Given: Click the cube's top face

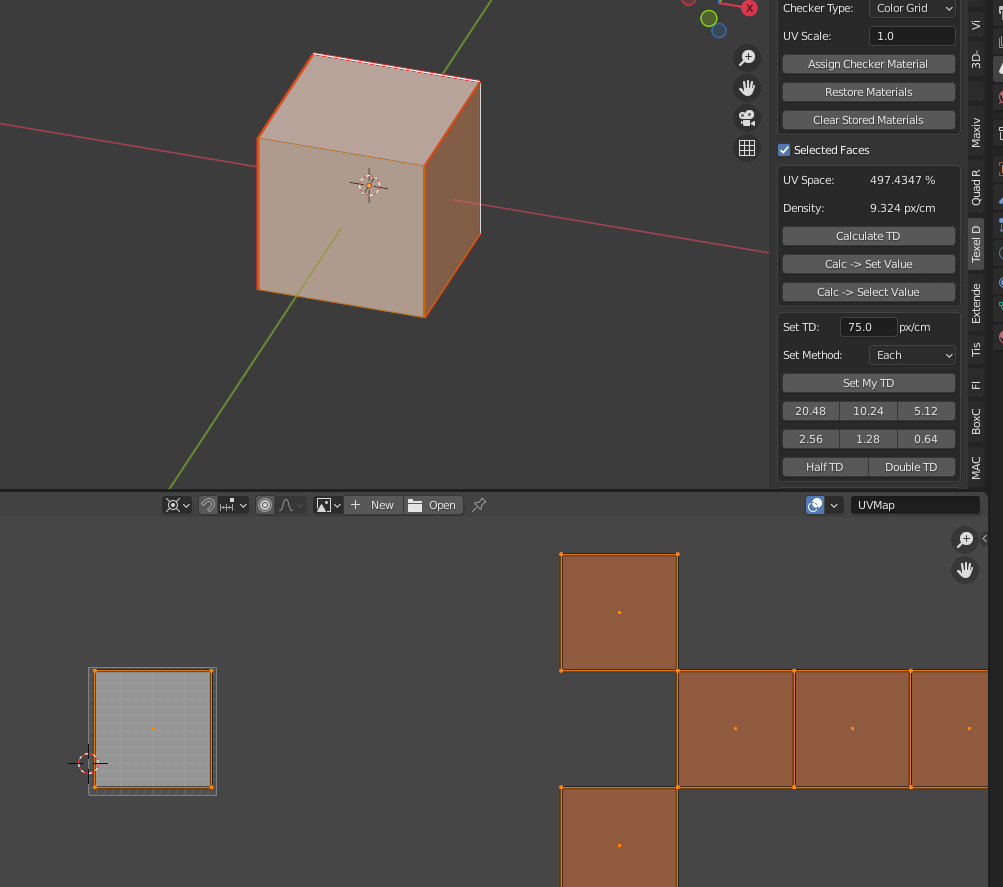Looking at the screenshot, I should coord(369,110).
